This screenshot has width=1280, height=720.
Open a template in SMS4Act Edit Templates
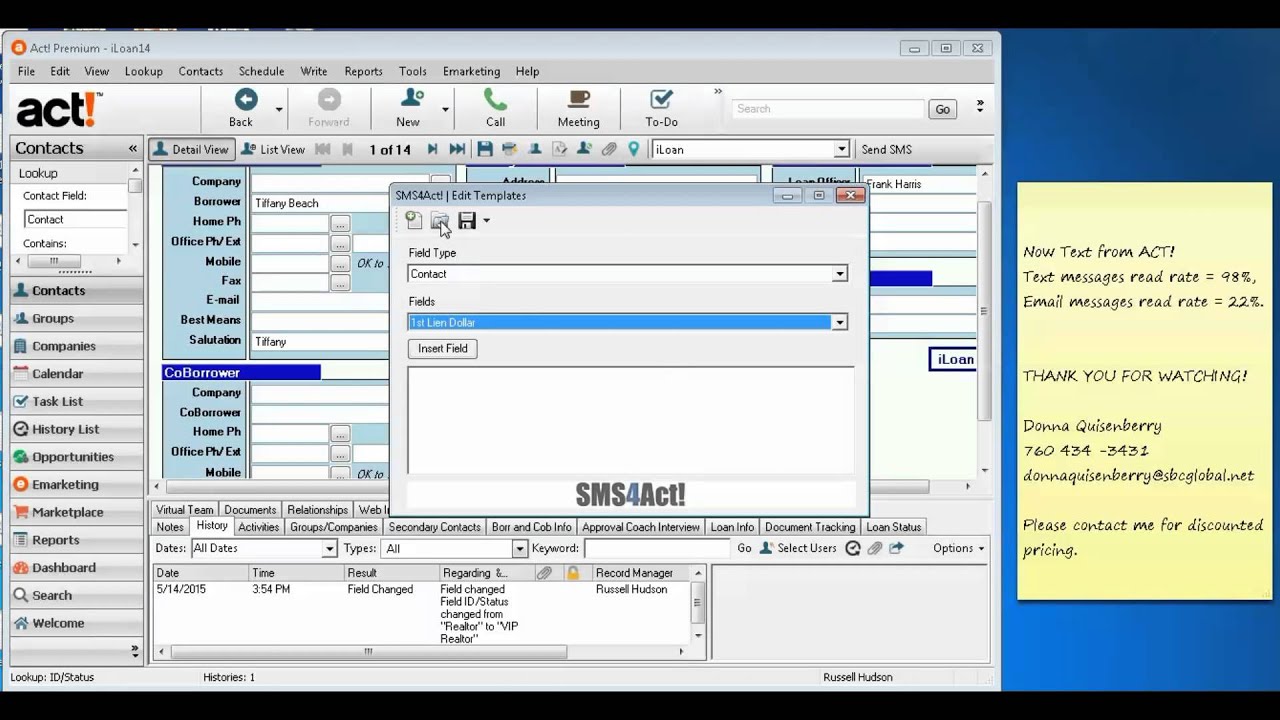[440, 220]
